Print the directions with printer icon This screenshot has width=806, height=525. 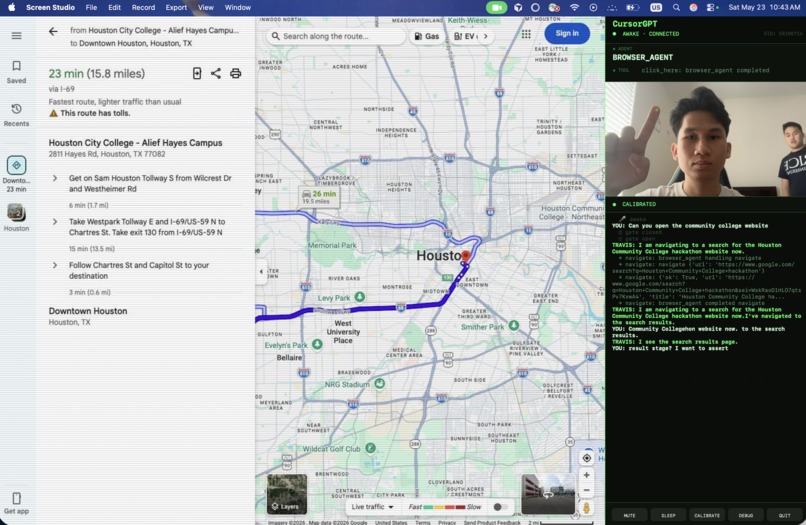click(235, 73)
